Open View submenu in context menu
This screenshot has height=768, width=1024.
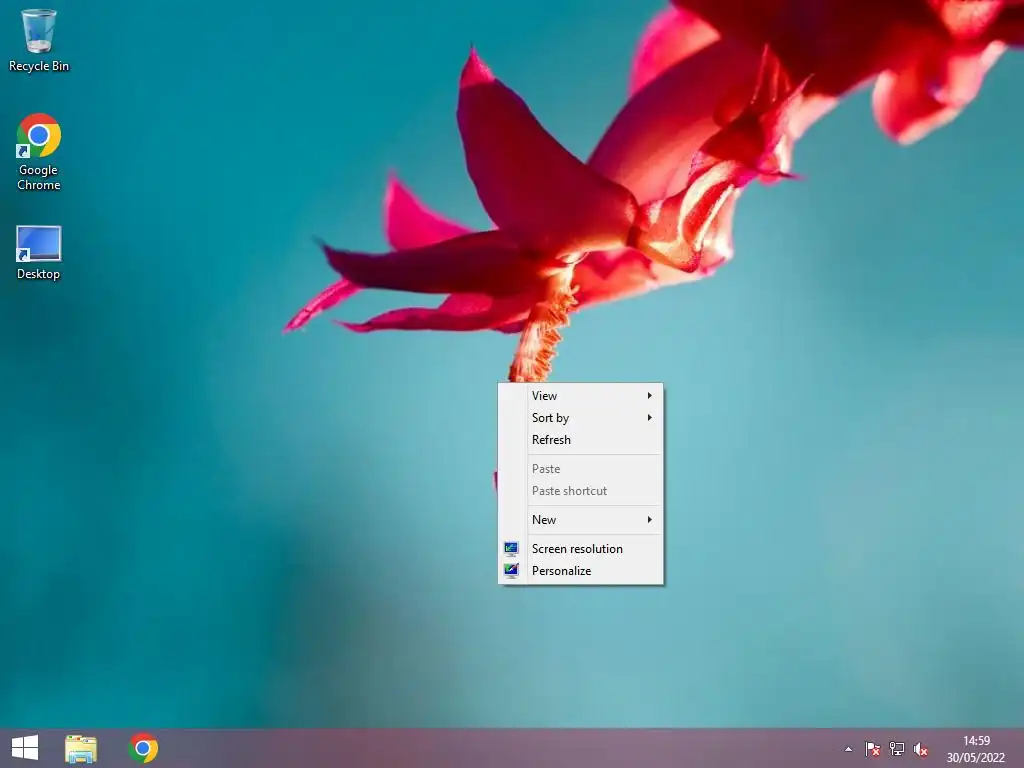581,396
